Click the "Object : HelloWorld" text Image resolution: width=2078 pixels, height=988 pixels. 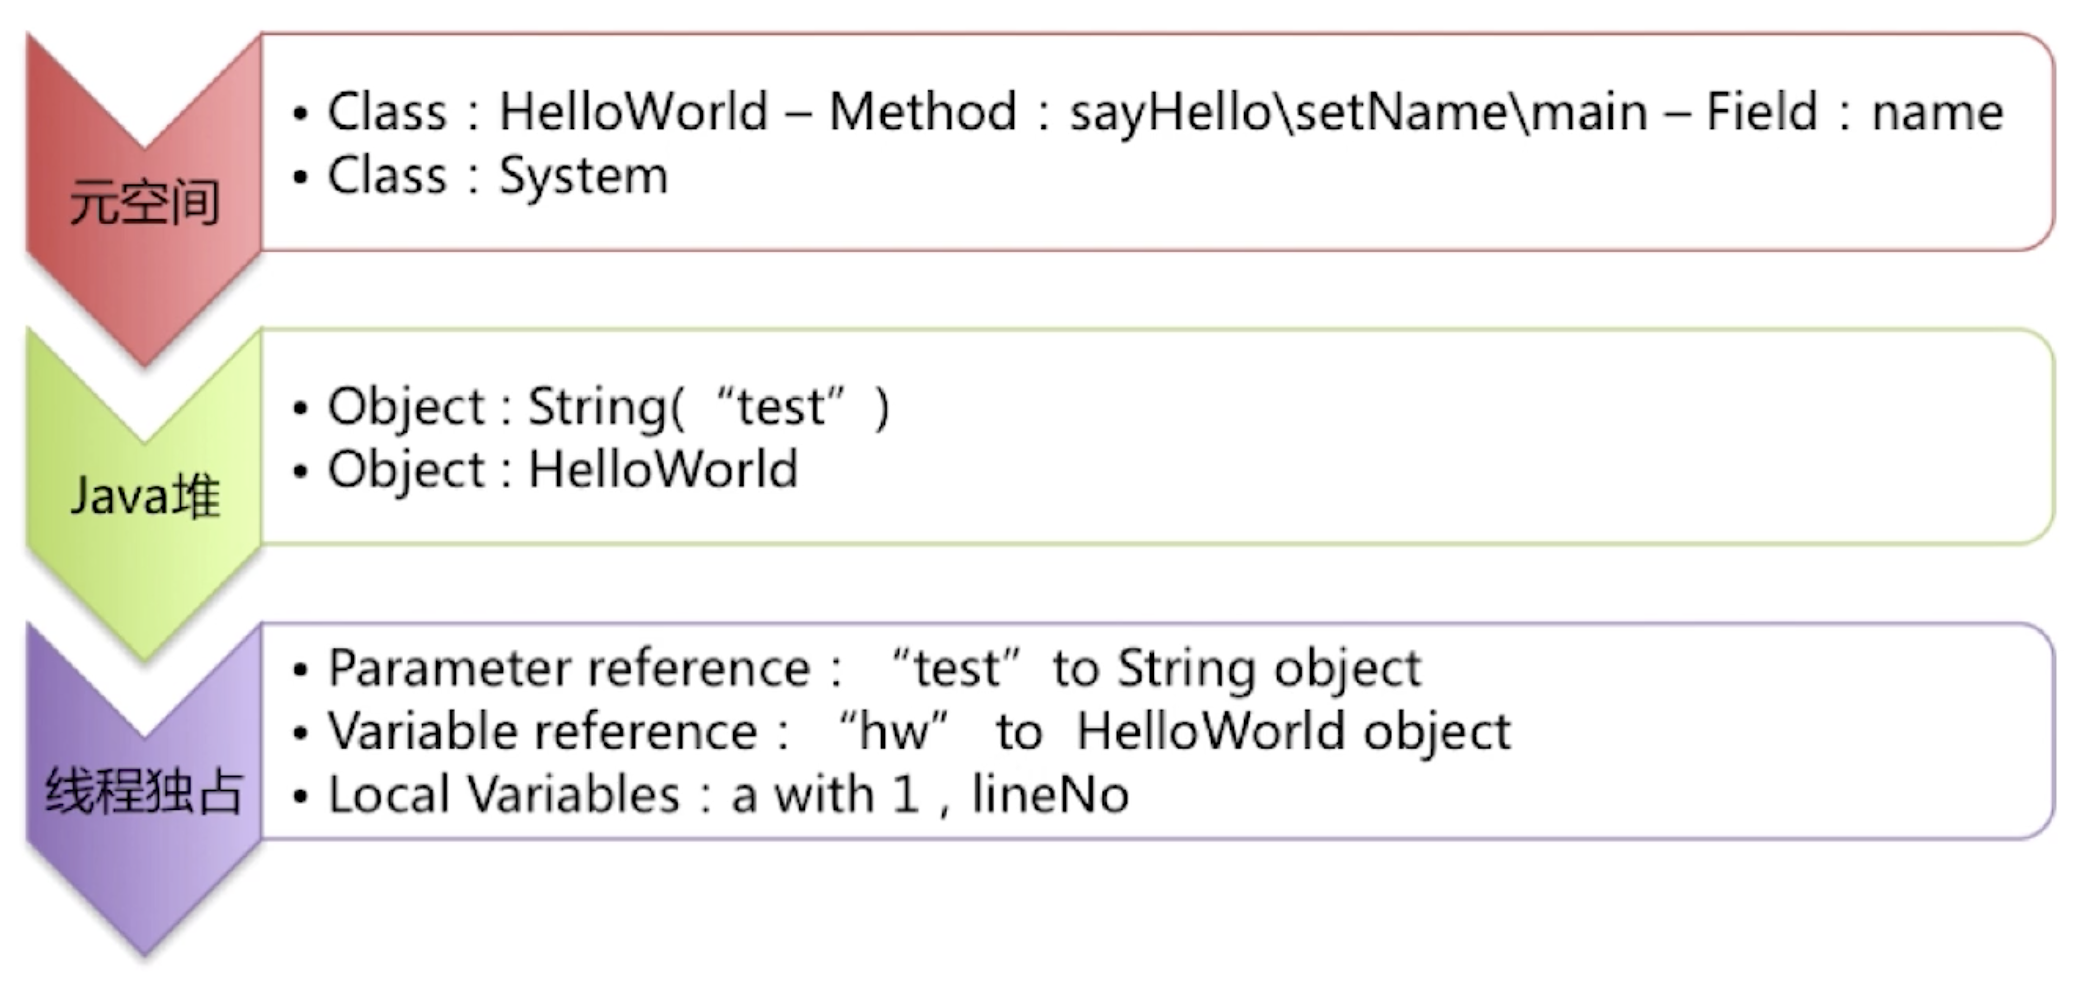click(x=562, y=469)
